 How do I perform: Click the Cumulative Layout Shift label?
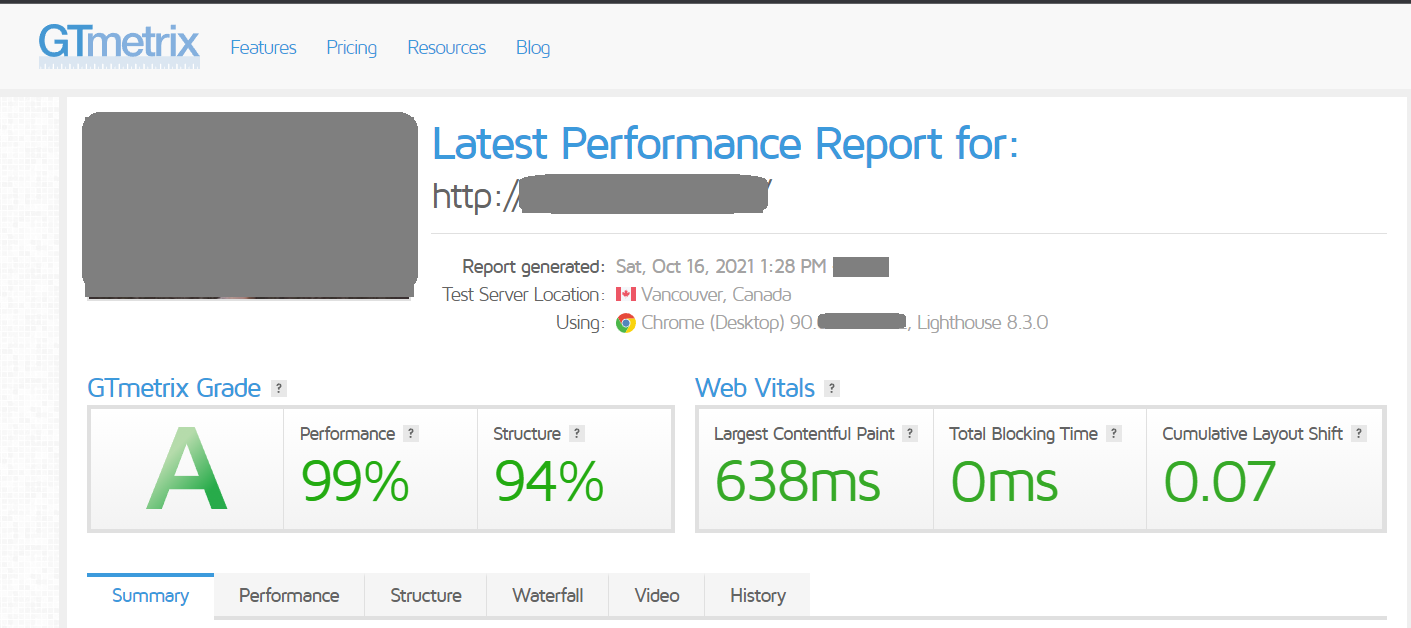[1252, 434]
